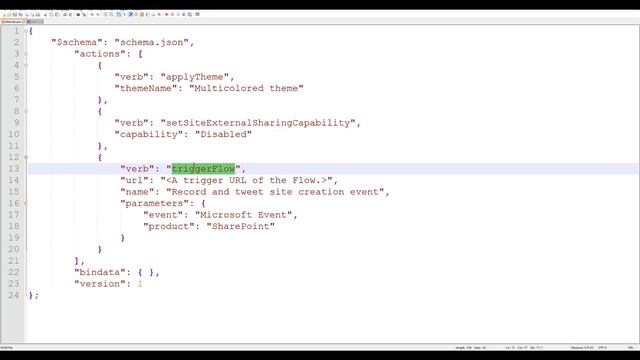This screenshot has width=640, height=360.
Task: Click line number 24 in the margin
Action: [13, 295]
